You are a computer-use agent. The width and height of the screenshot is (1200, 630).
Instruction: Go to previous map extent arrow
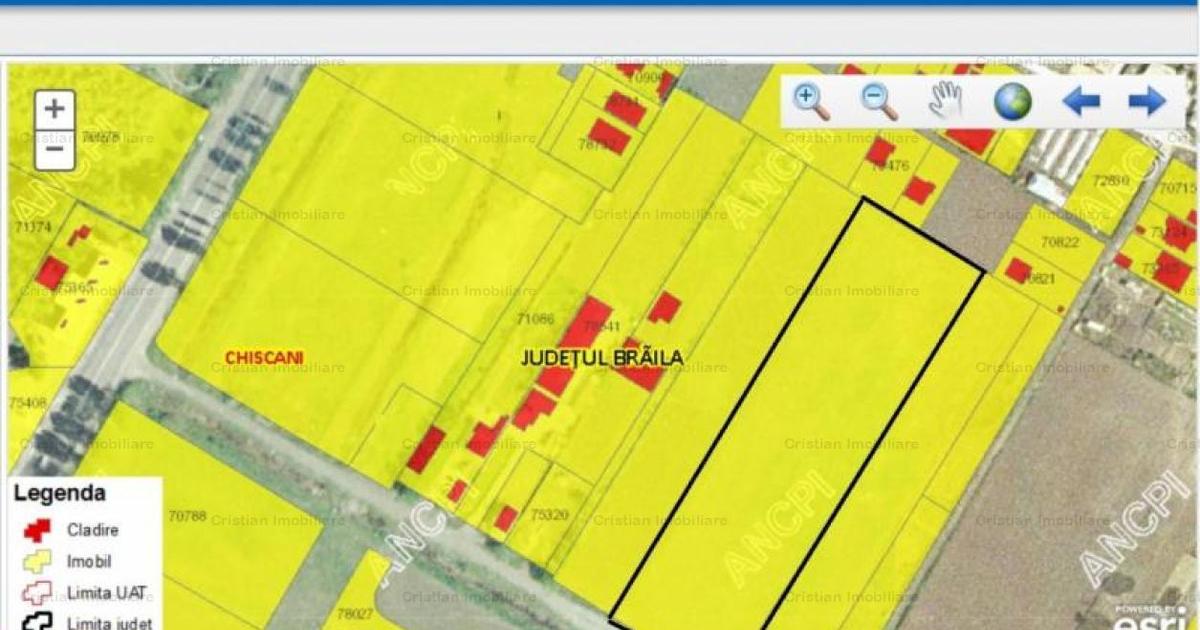point(1081,101)
